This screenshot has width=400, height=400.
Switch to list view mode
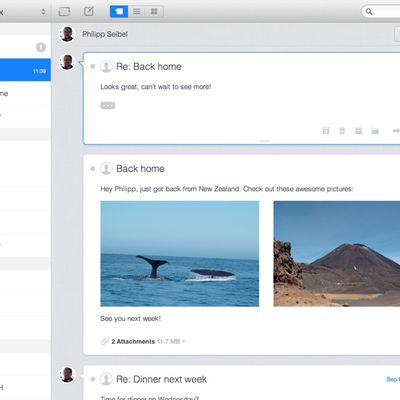click(x=137, y=12)
